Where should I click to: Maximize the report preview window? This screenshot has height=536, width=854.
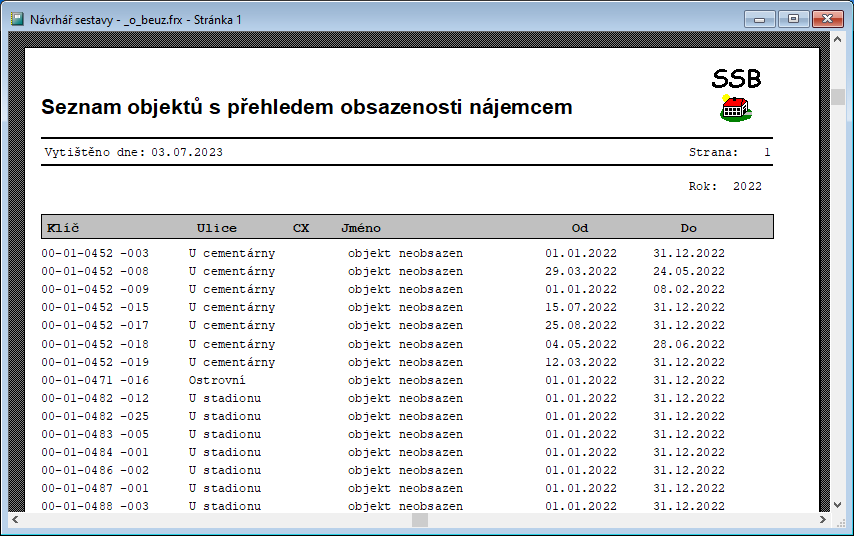pos(794,19)
